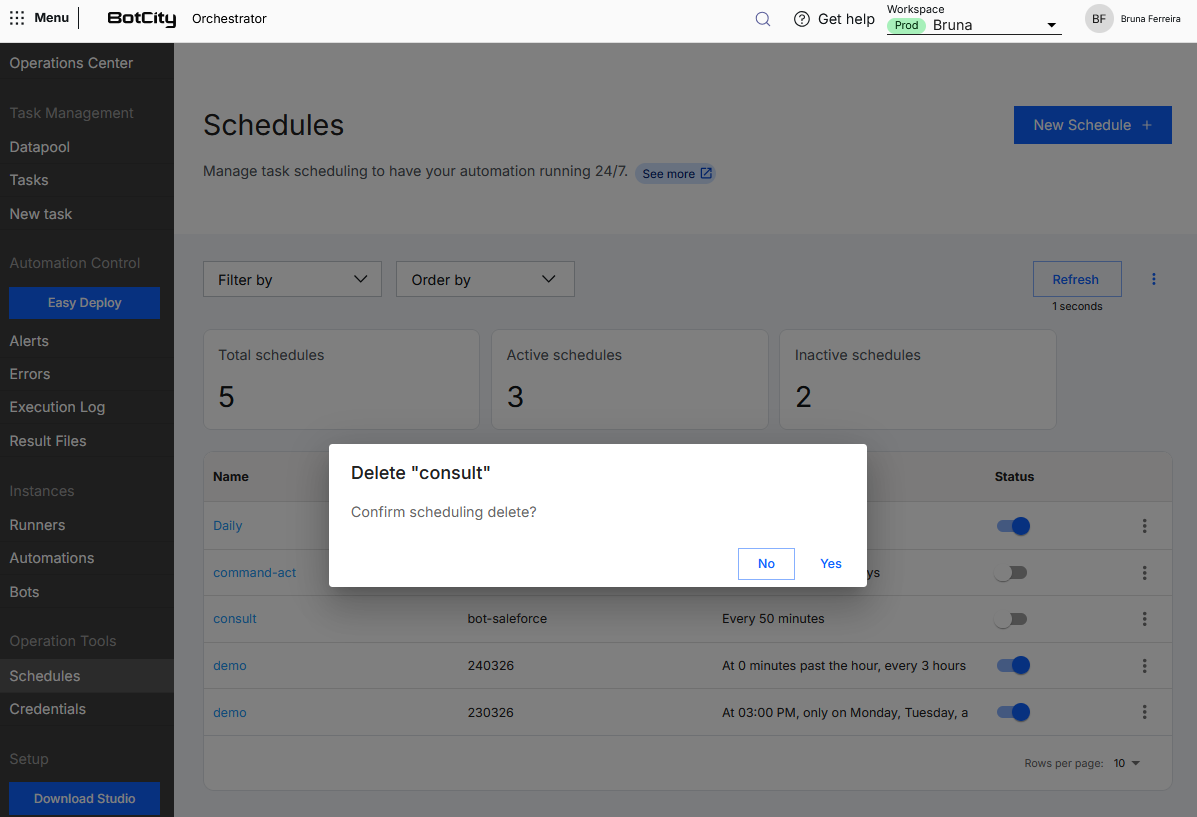Viewport: 1197px width, 817px height.
Task: Disable the demo 230326 schedule toggle
Action: click(x=1013, y=712)
